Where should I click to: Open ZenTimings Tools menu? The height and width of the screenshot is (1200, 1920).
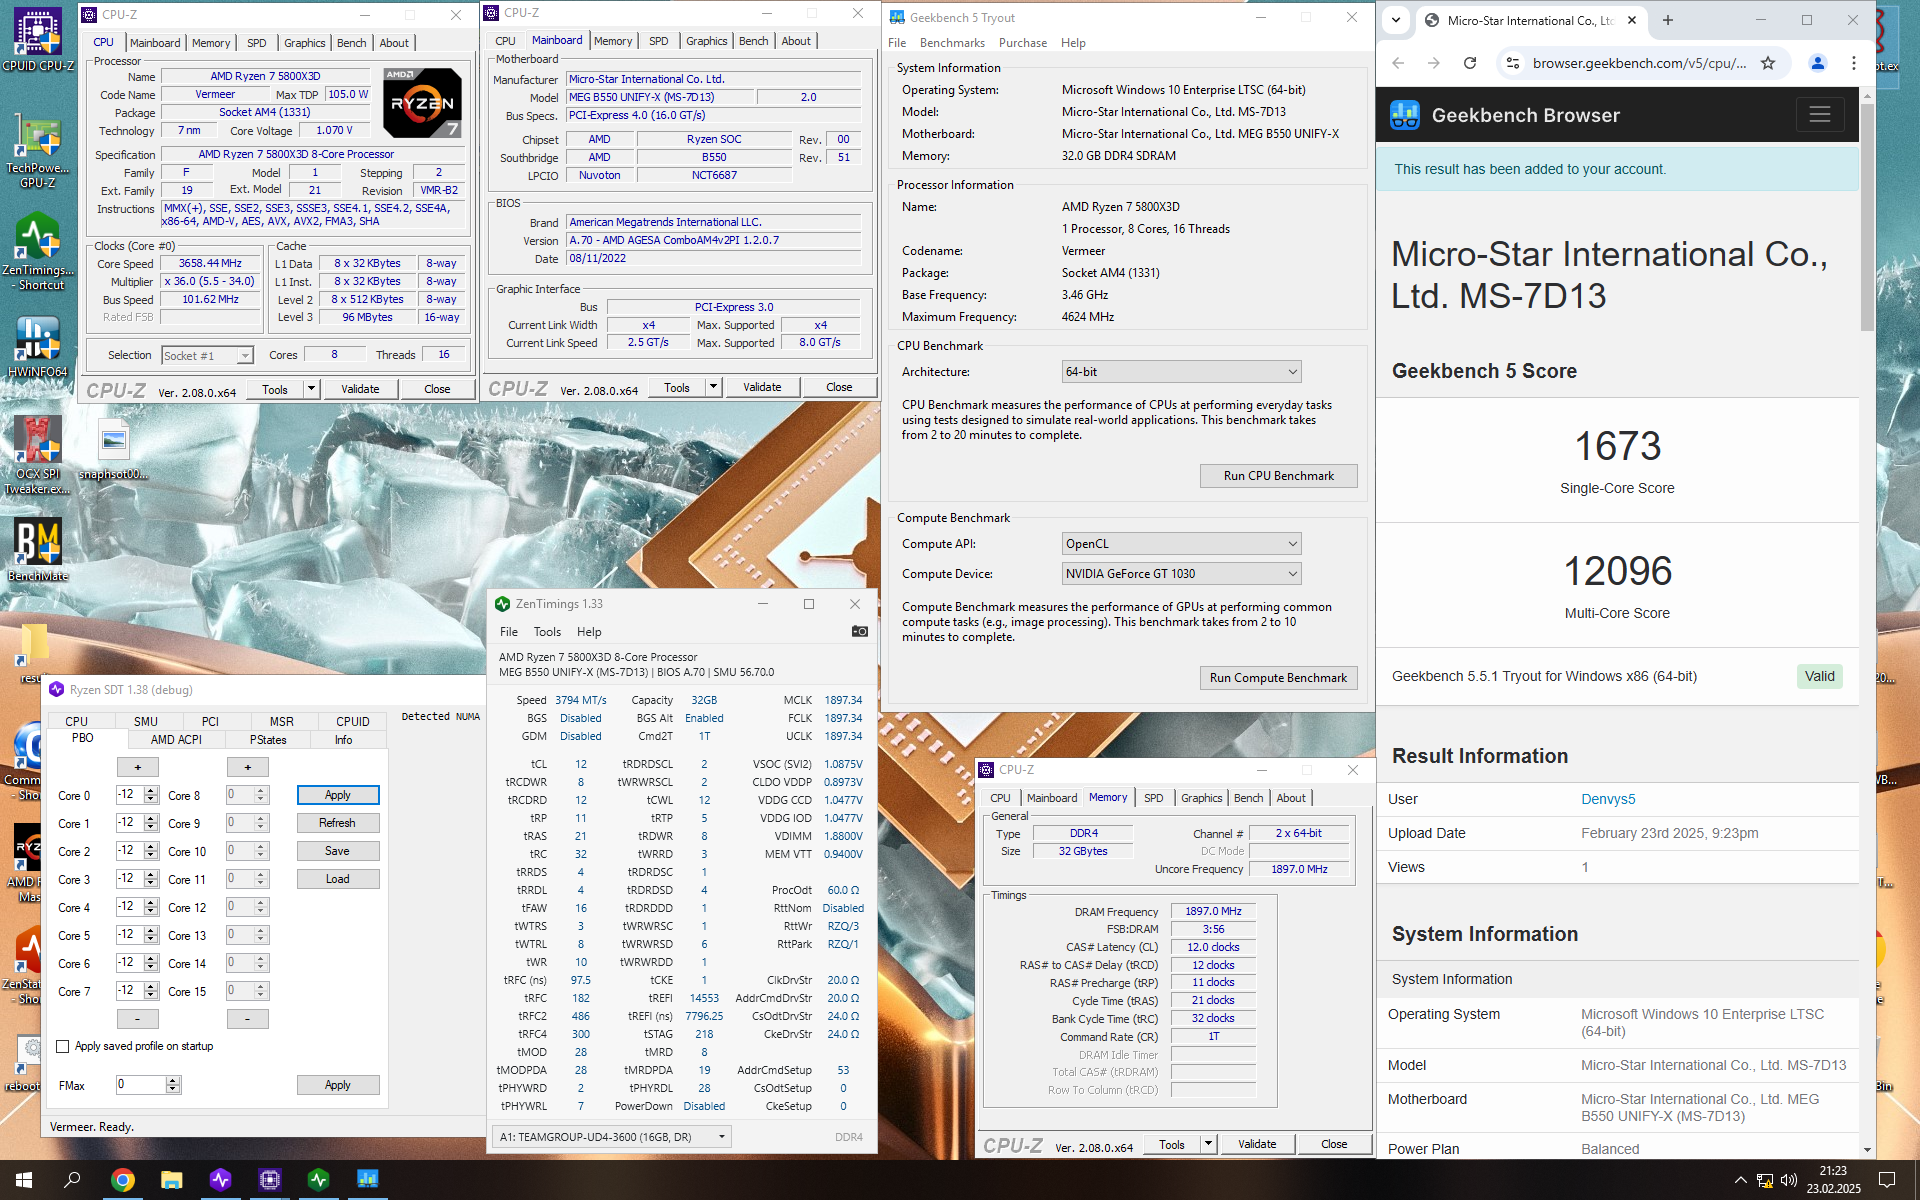point(547,632)
